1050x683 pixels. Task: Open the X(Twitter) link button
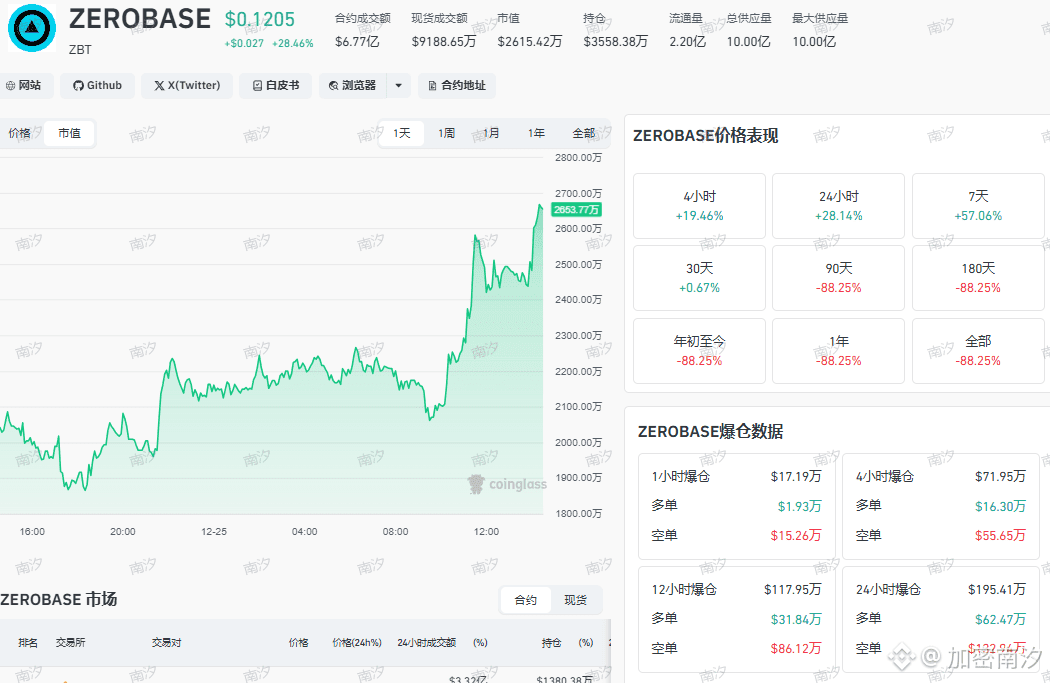click(x=187, y=86)
